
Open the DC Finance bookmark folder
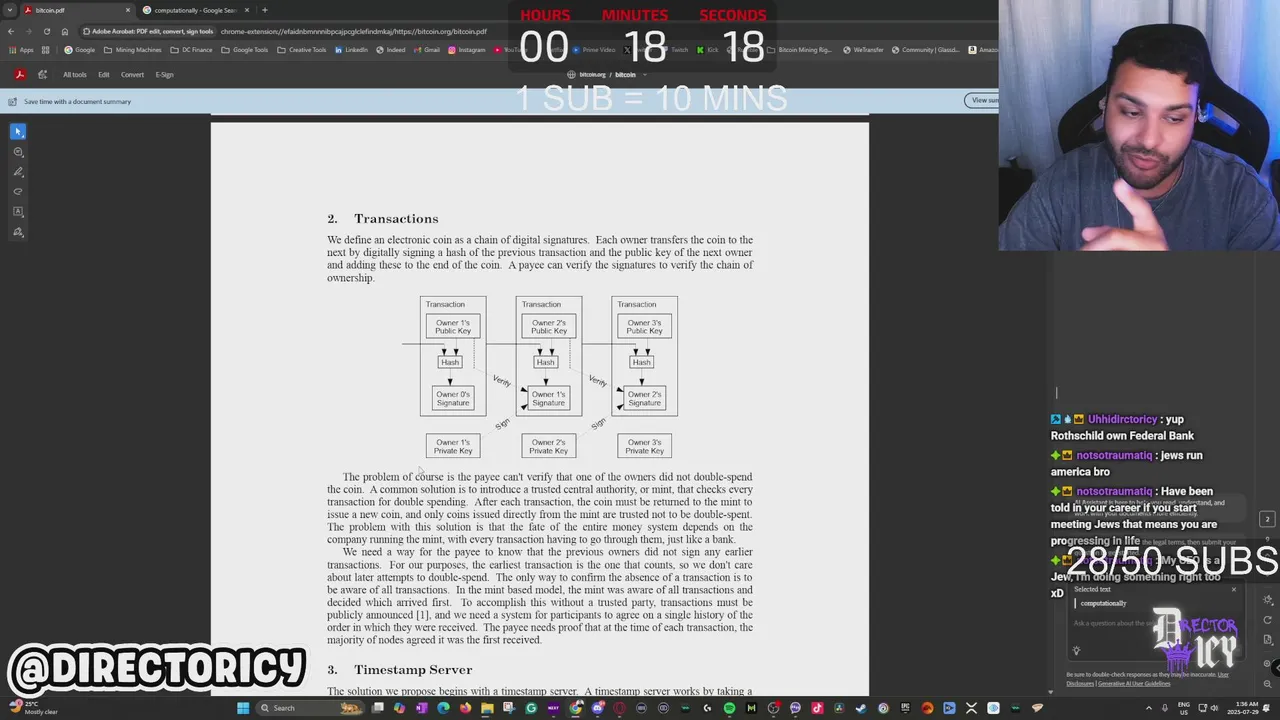[x=191, y=50]
